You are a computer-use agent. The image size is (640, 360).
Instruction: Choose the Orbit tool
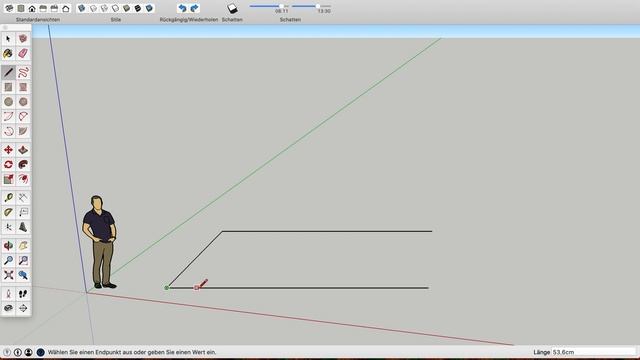click(x=8, y=246)
